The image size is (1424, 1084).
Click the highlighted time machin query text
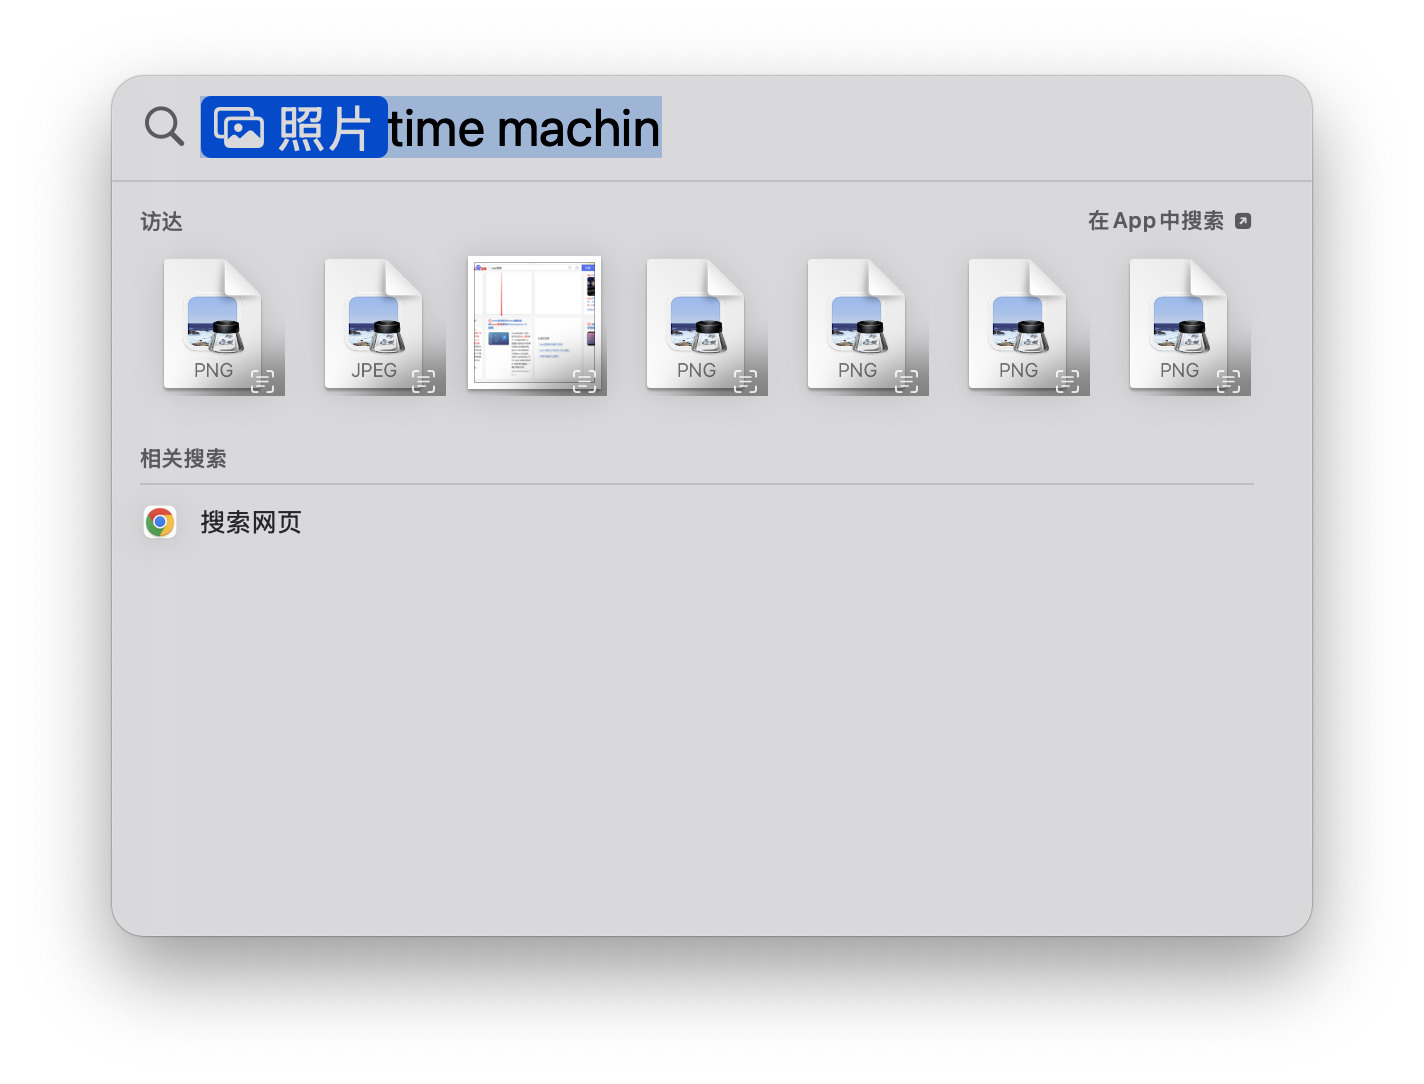coord(524,127)
